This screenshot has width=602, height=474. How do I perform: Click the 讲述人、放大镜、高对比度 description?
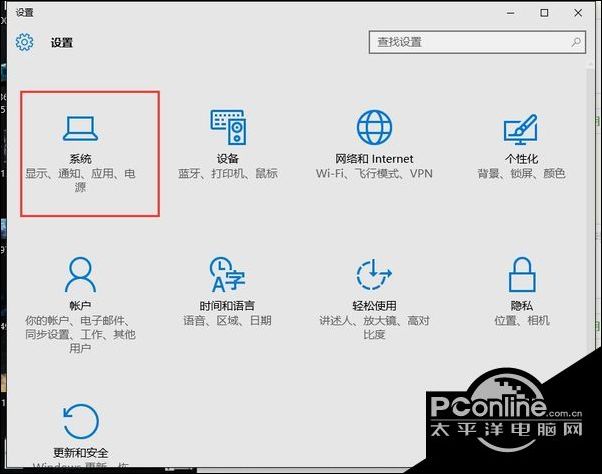[374, 327]
